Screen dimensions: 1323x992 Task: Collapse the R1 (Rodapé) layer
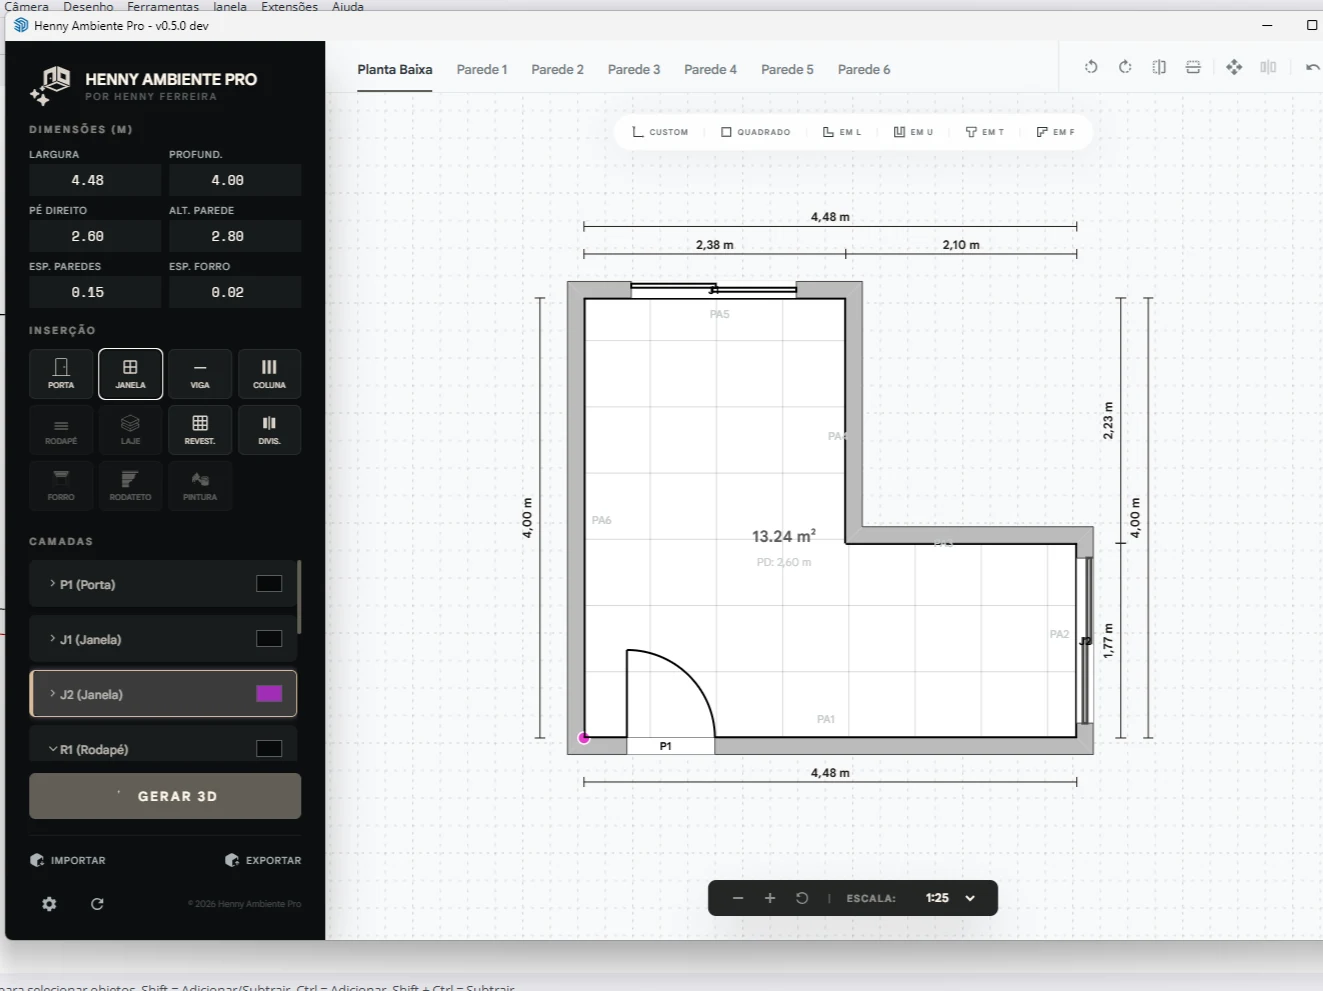pyautogui.click(x=53, y=749)
